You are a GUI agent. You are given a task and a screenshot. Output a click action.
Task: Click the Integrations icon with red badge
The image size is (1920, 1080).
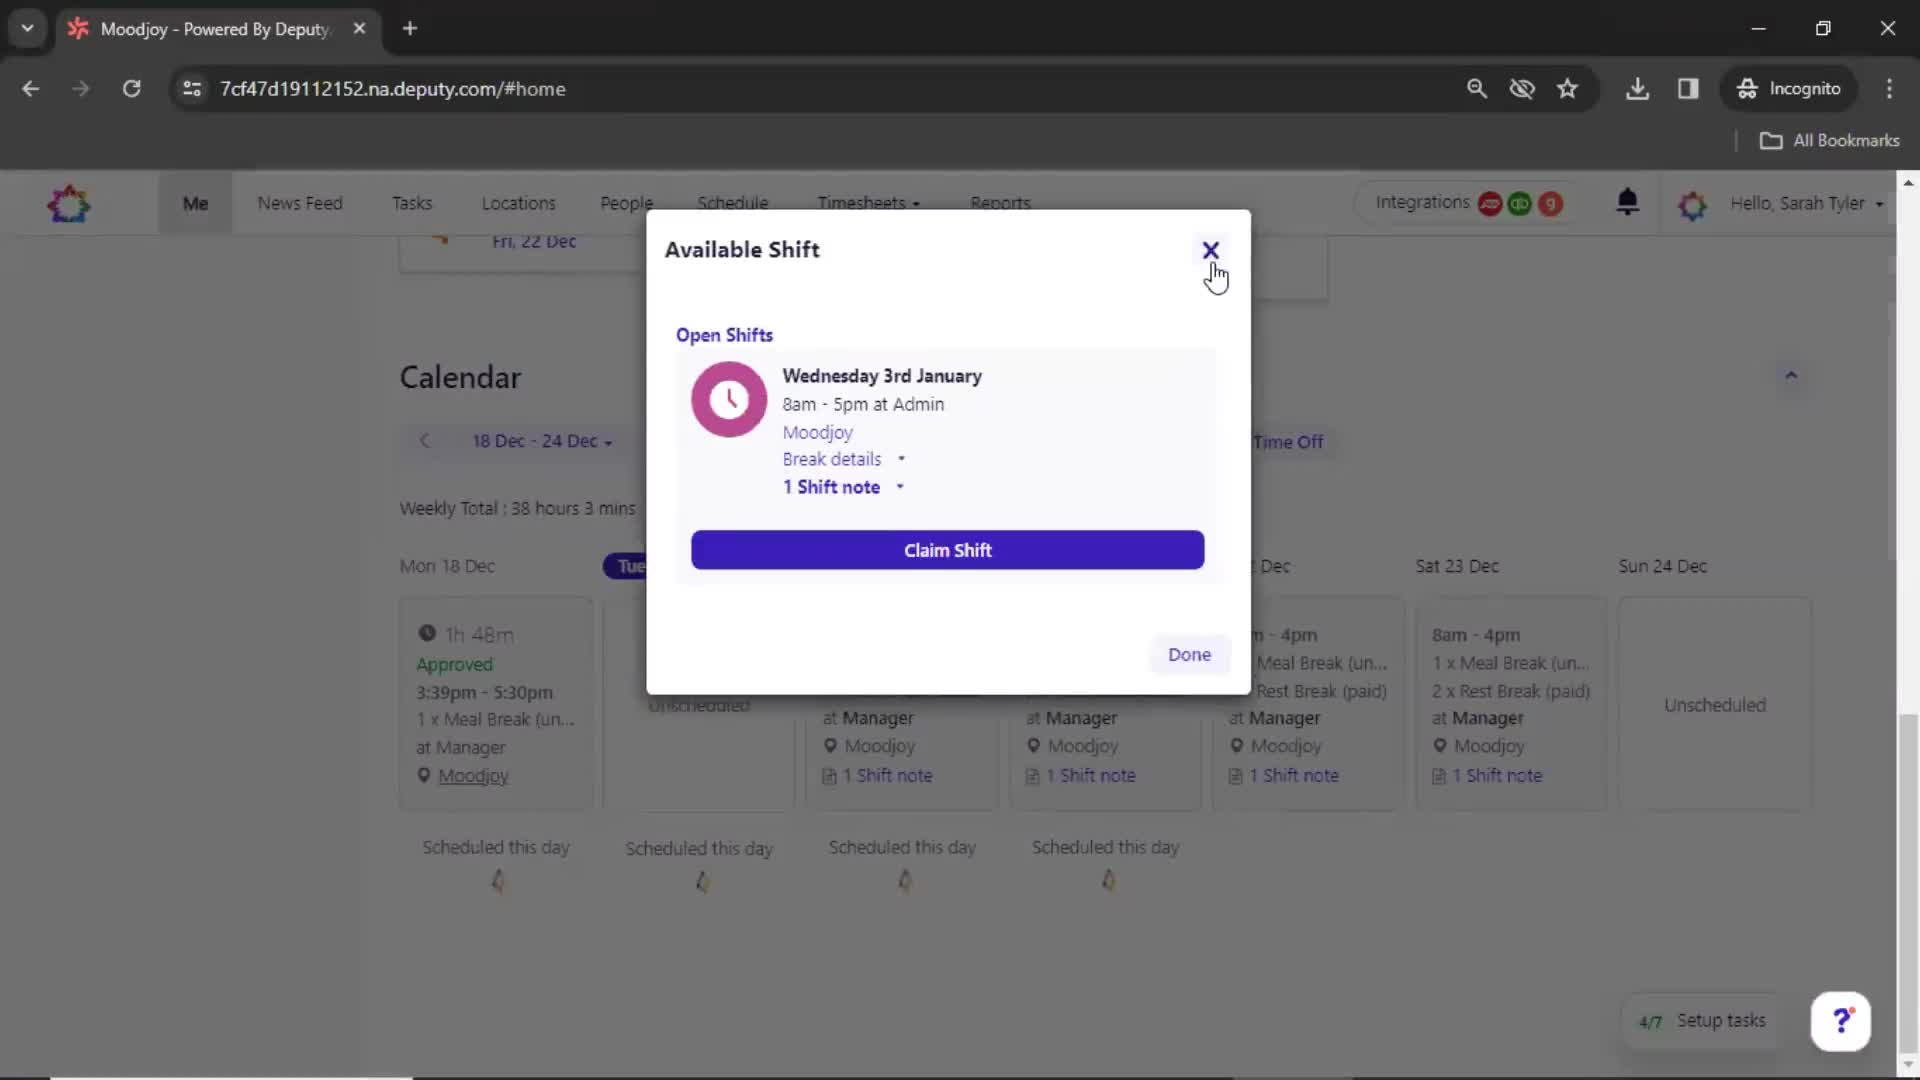(x=1490, y=203)
